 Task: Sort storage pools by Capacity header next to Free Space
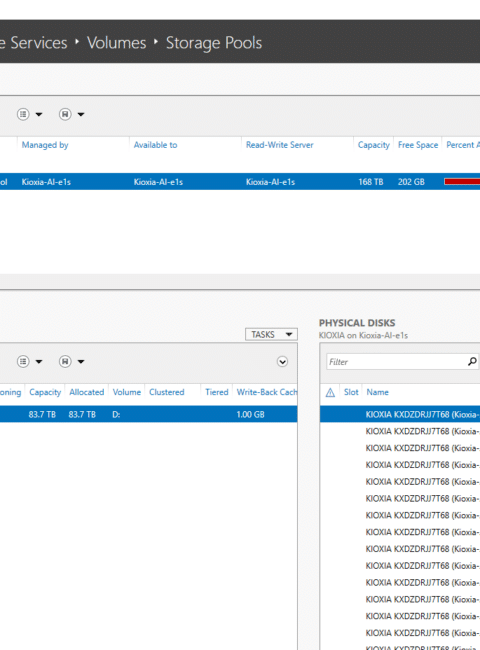(x=373, y=145)
